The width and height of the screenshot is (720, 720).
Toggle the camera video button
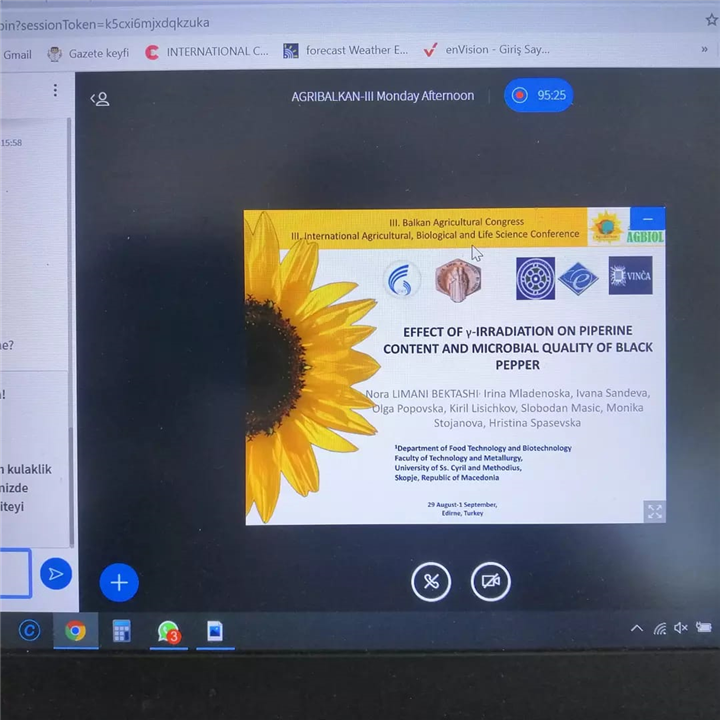490,582
